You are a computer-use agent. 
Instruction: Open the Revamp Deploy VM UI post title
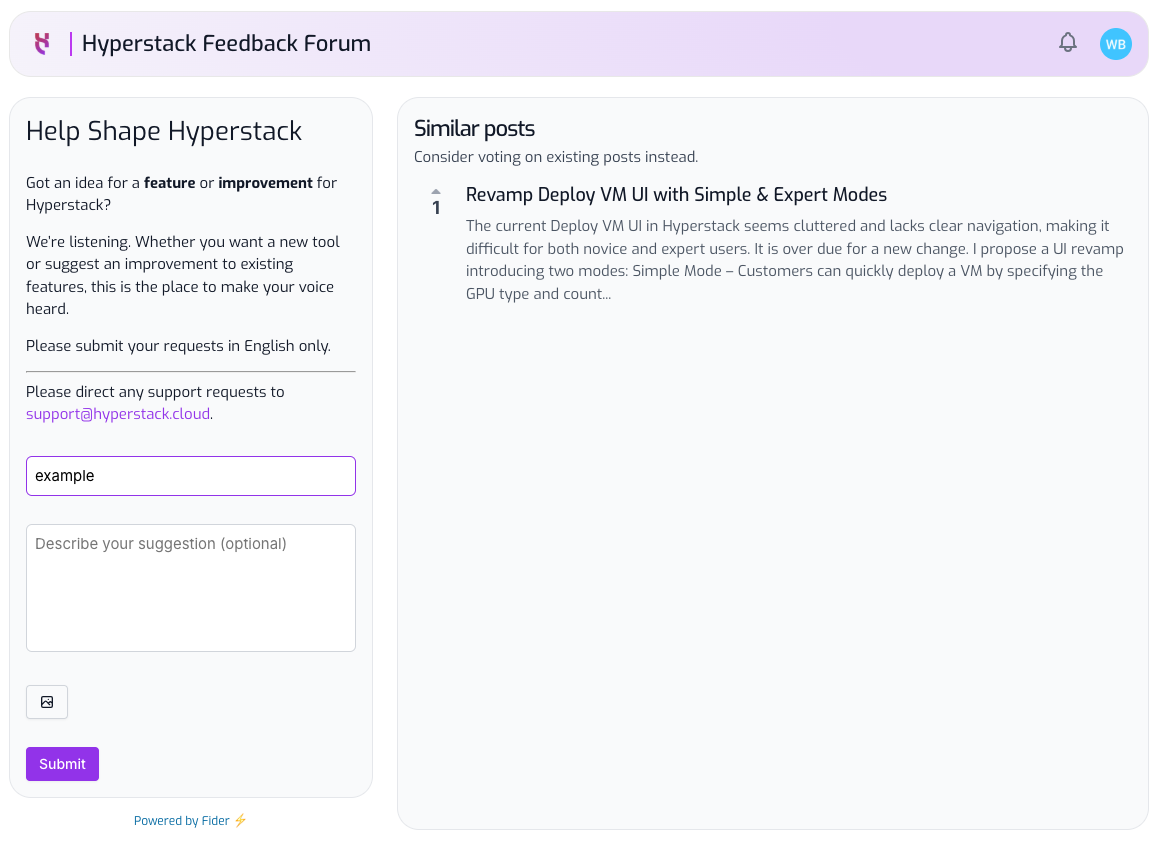[676, 194]
